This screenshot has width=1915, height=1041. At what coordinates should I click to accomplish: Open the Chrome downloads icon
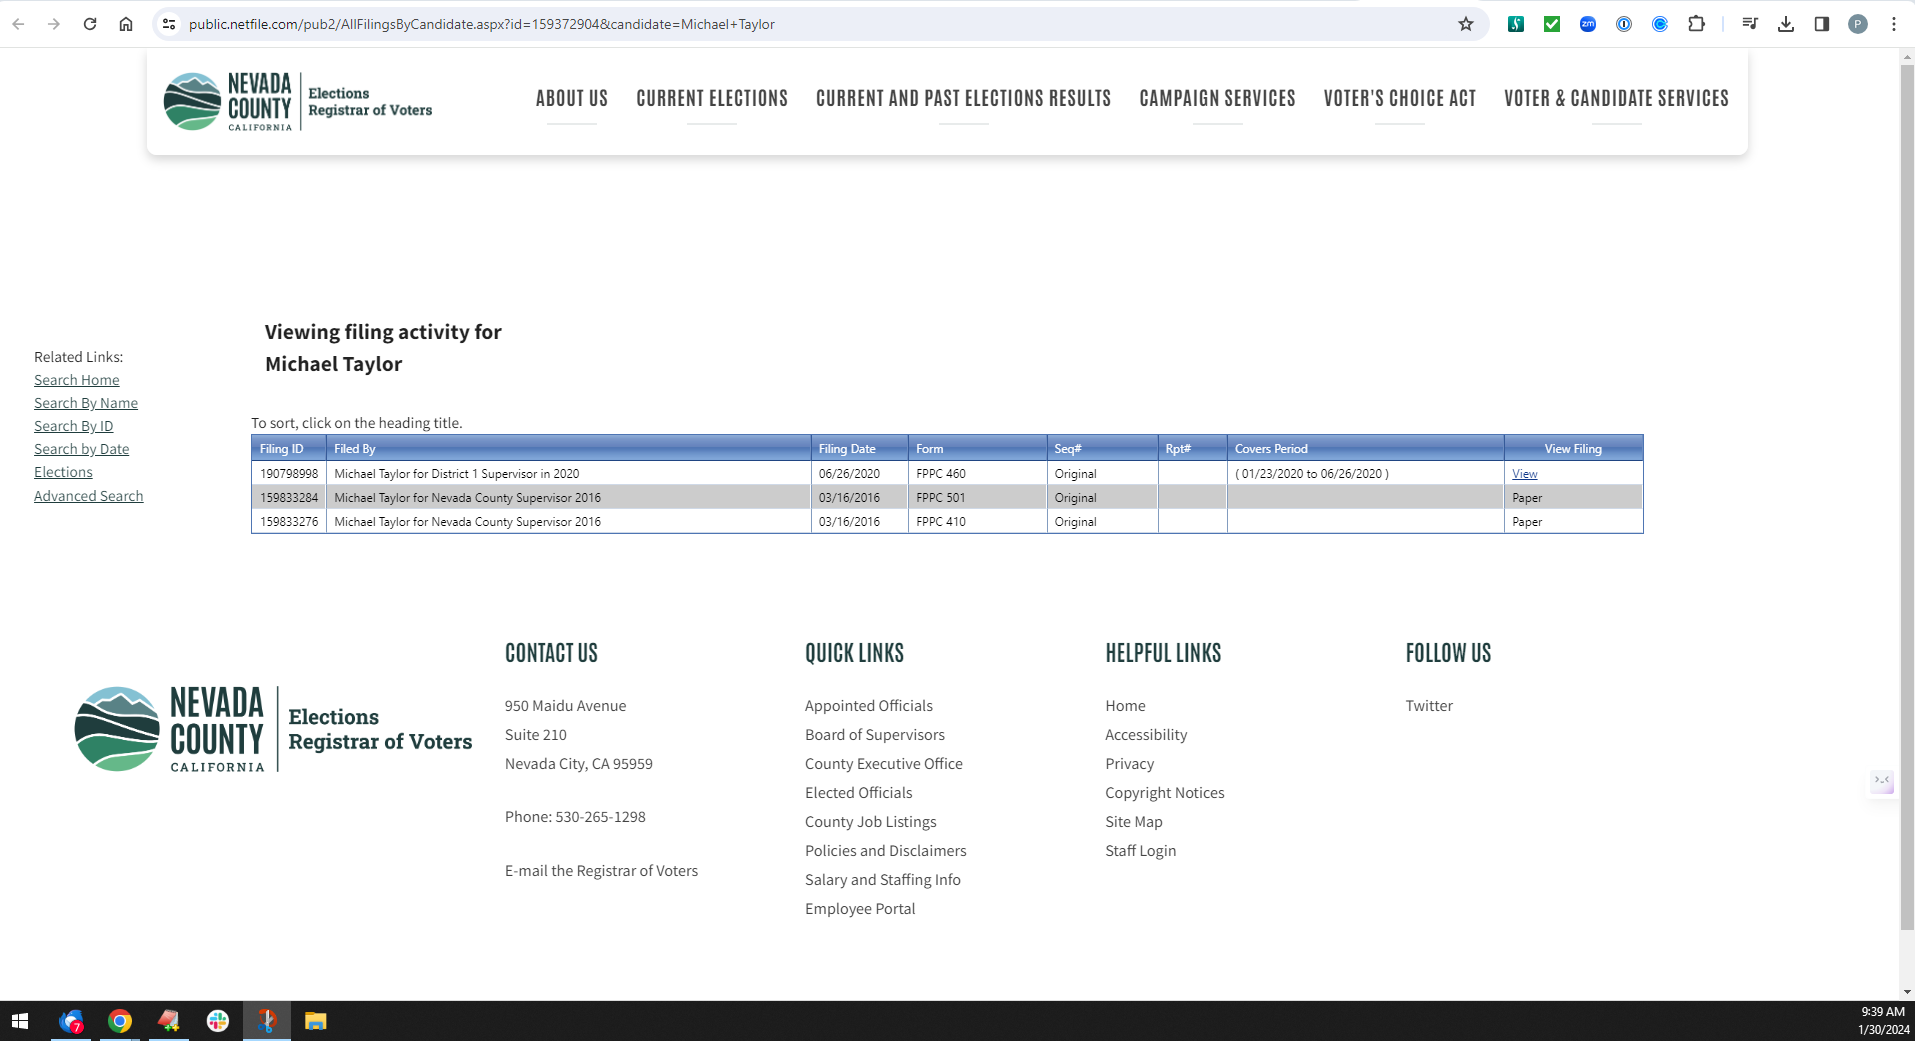click(1785, 24)
